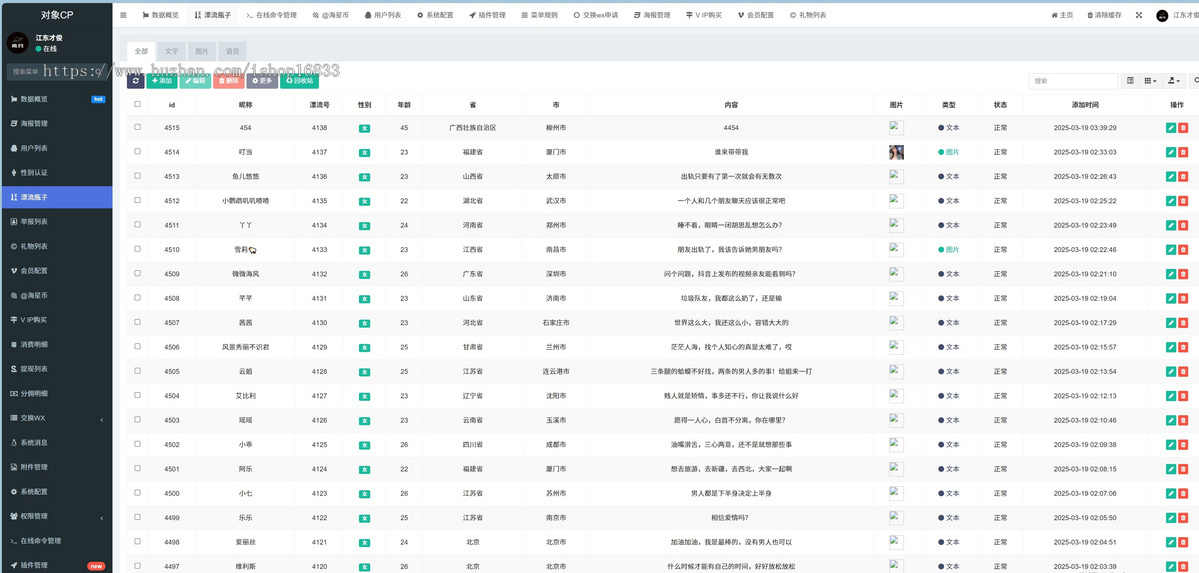This screenshot has height=573, width=1199.
Task: Click the edit pencil icon for row 4500
Action: pyautogui.click(x=1171, y=493)
